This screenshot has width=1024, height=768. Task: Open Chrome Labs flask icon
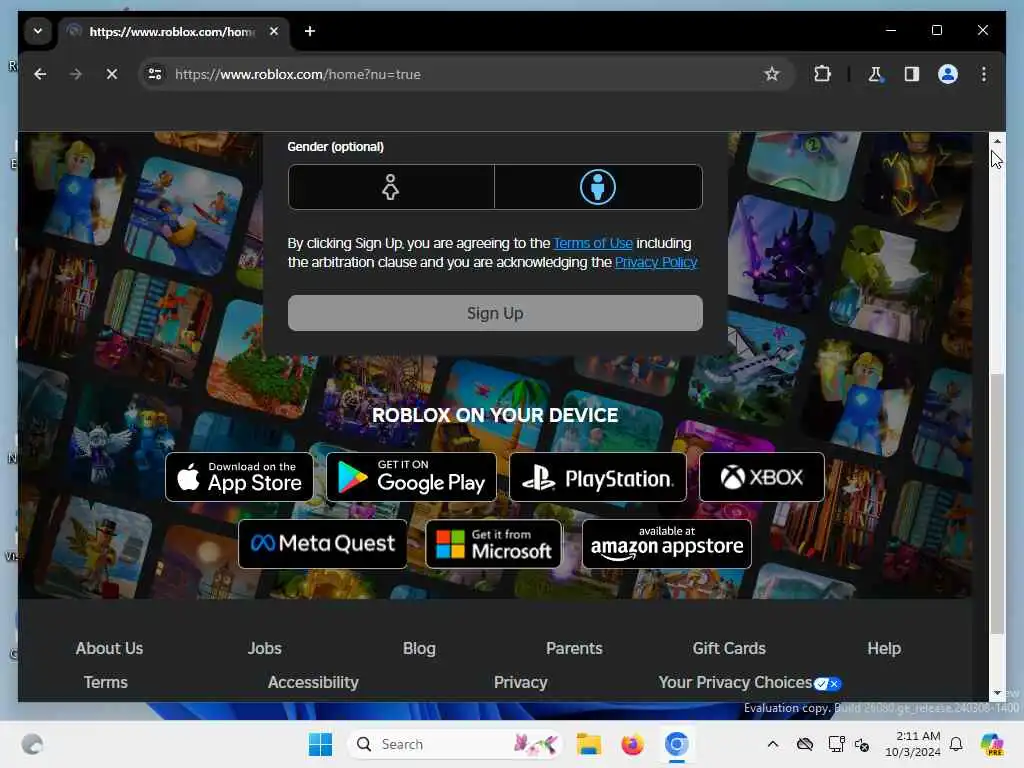[875, 74]
